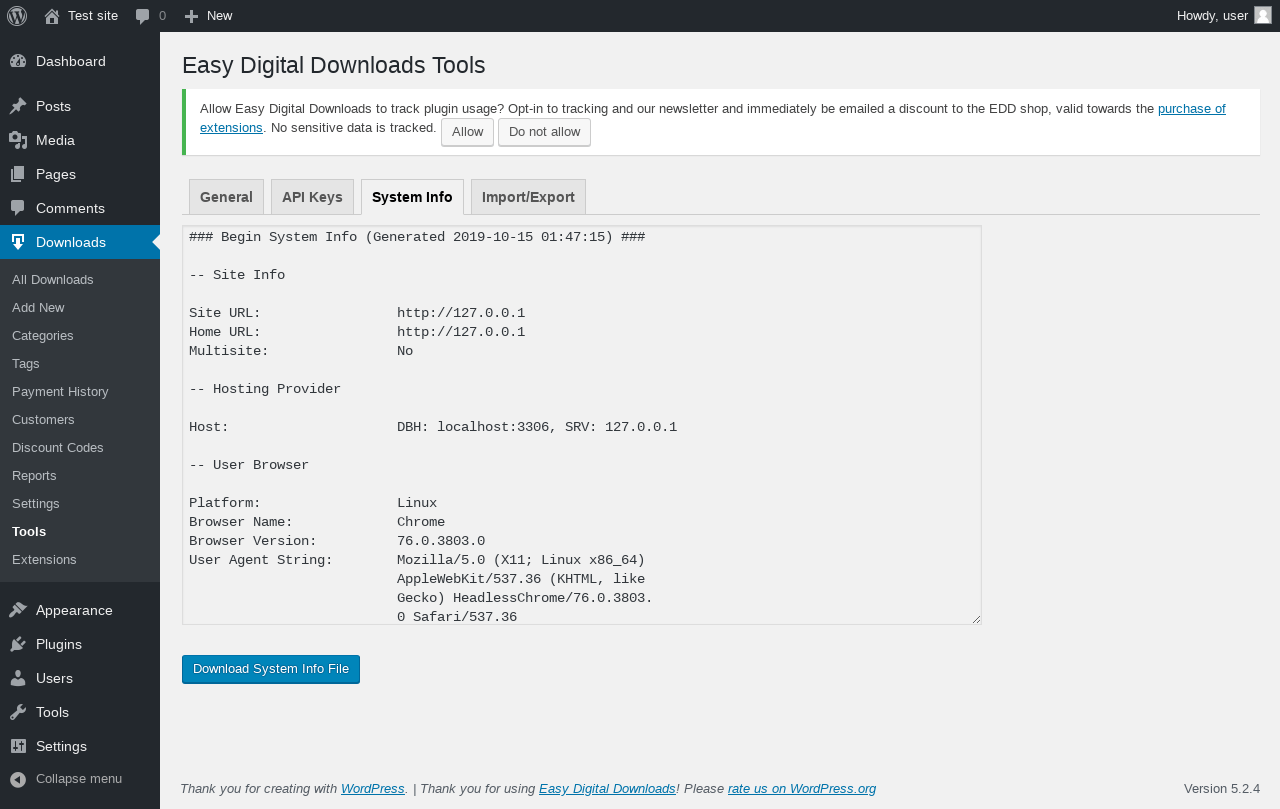
Task: Click the user avatar icon
Action: (1263, 15)
